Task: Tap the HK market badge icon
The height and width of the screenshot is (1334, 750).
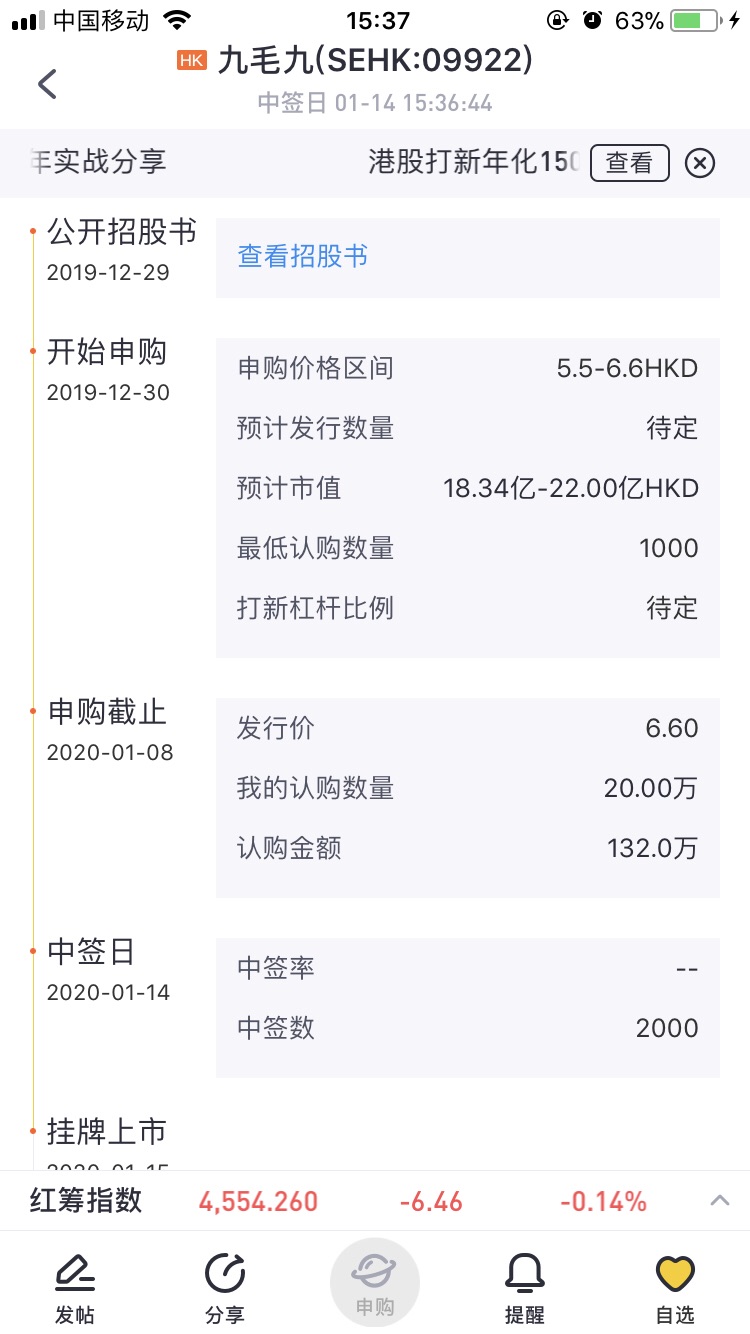Action: [x=191, y=60]
